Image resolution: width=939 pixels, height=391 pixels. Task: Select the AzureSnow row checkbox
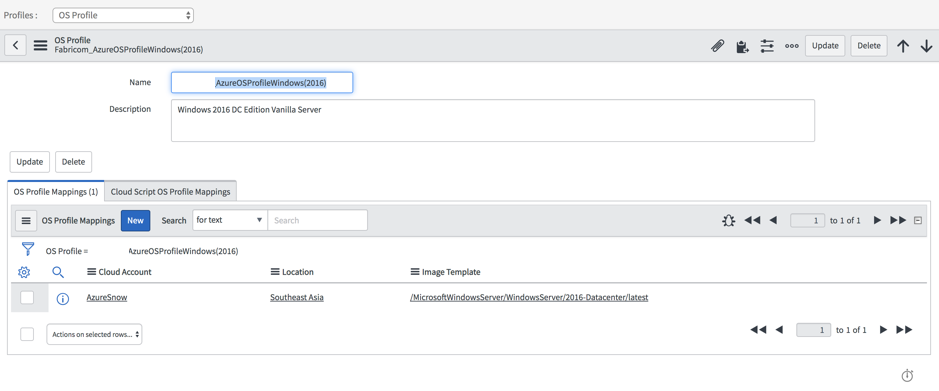point(27,298)
